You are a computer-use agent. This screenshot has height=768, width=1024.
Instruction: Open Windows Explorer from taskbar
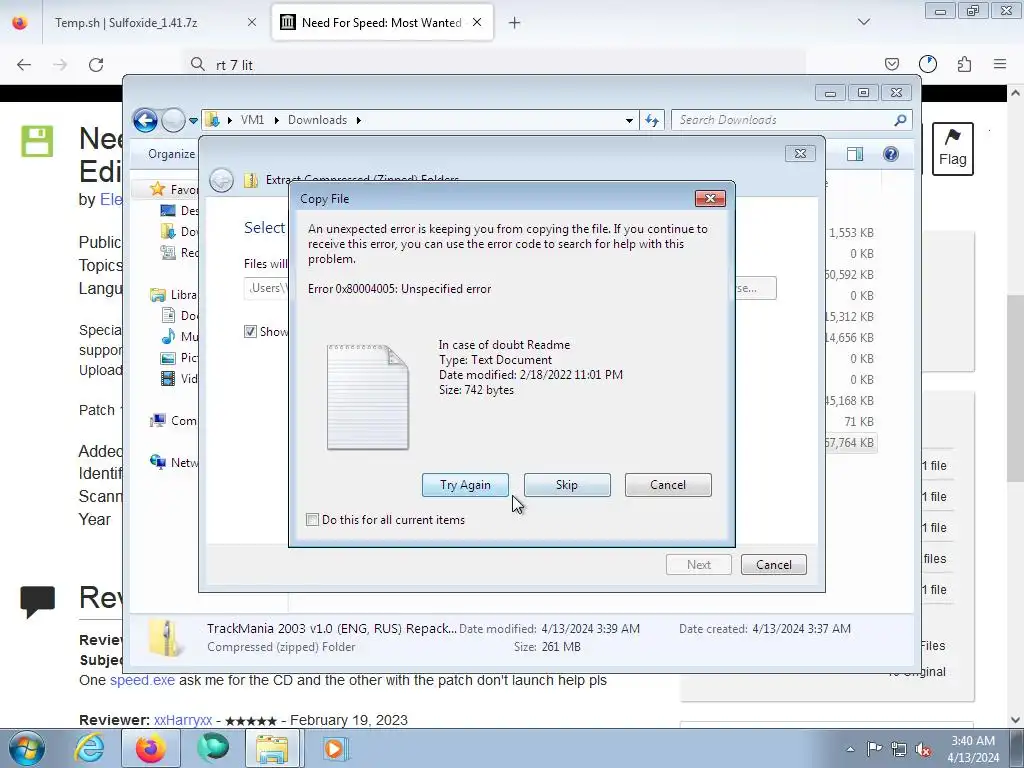[x=272, y=749]
